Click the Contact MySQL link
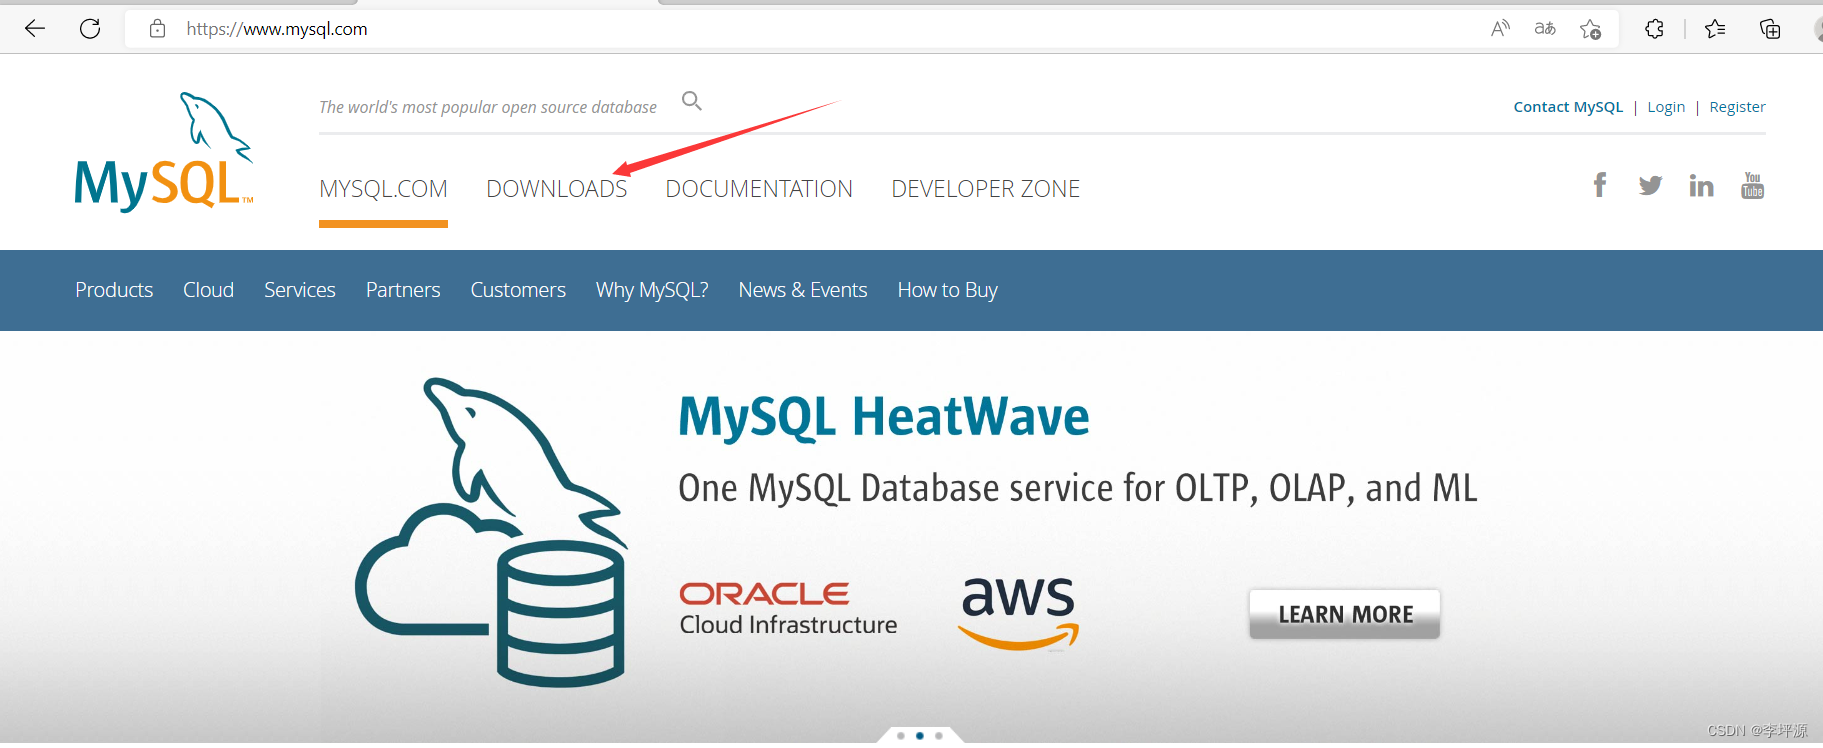 [1568, 107]
